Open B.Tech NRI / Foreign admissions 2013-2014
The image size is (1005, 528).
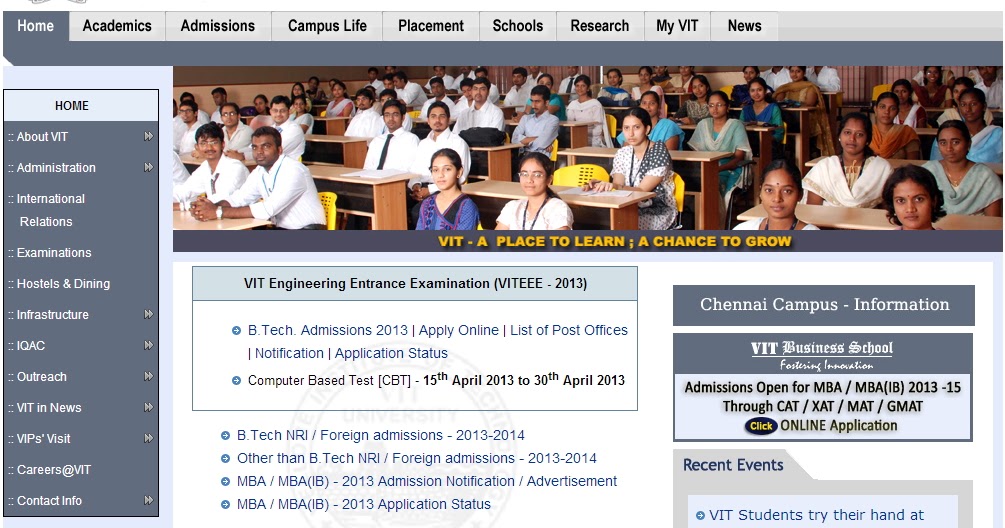(381, 435)
